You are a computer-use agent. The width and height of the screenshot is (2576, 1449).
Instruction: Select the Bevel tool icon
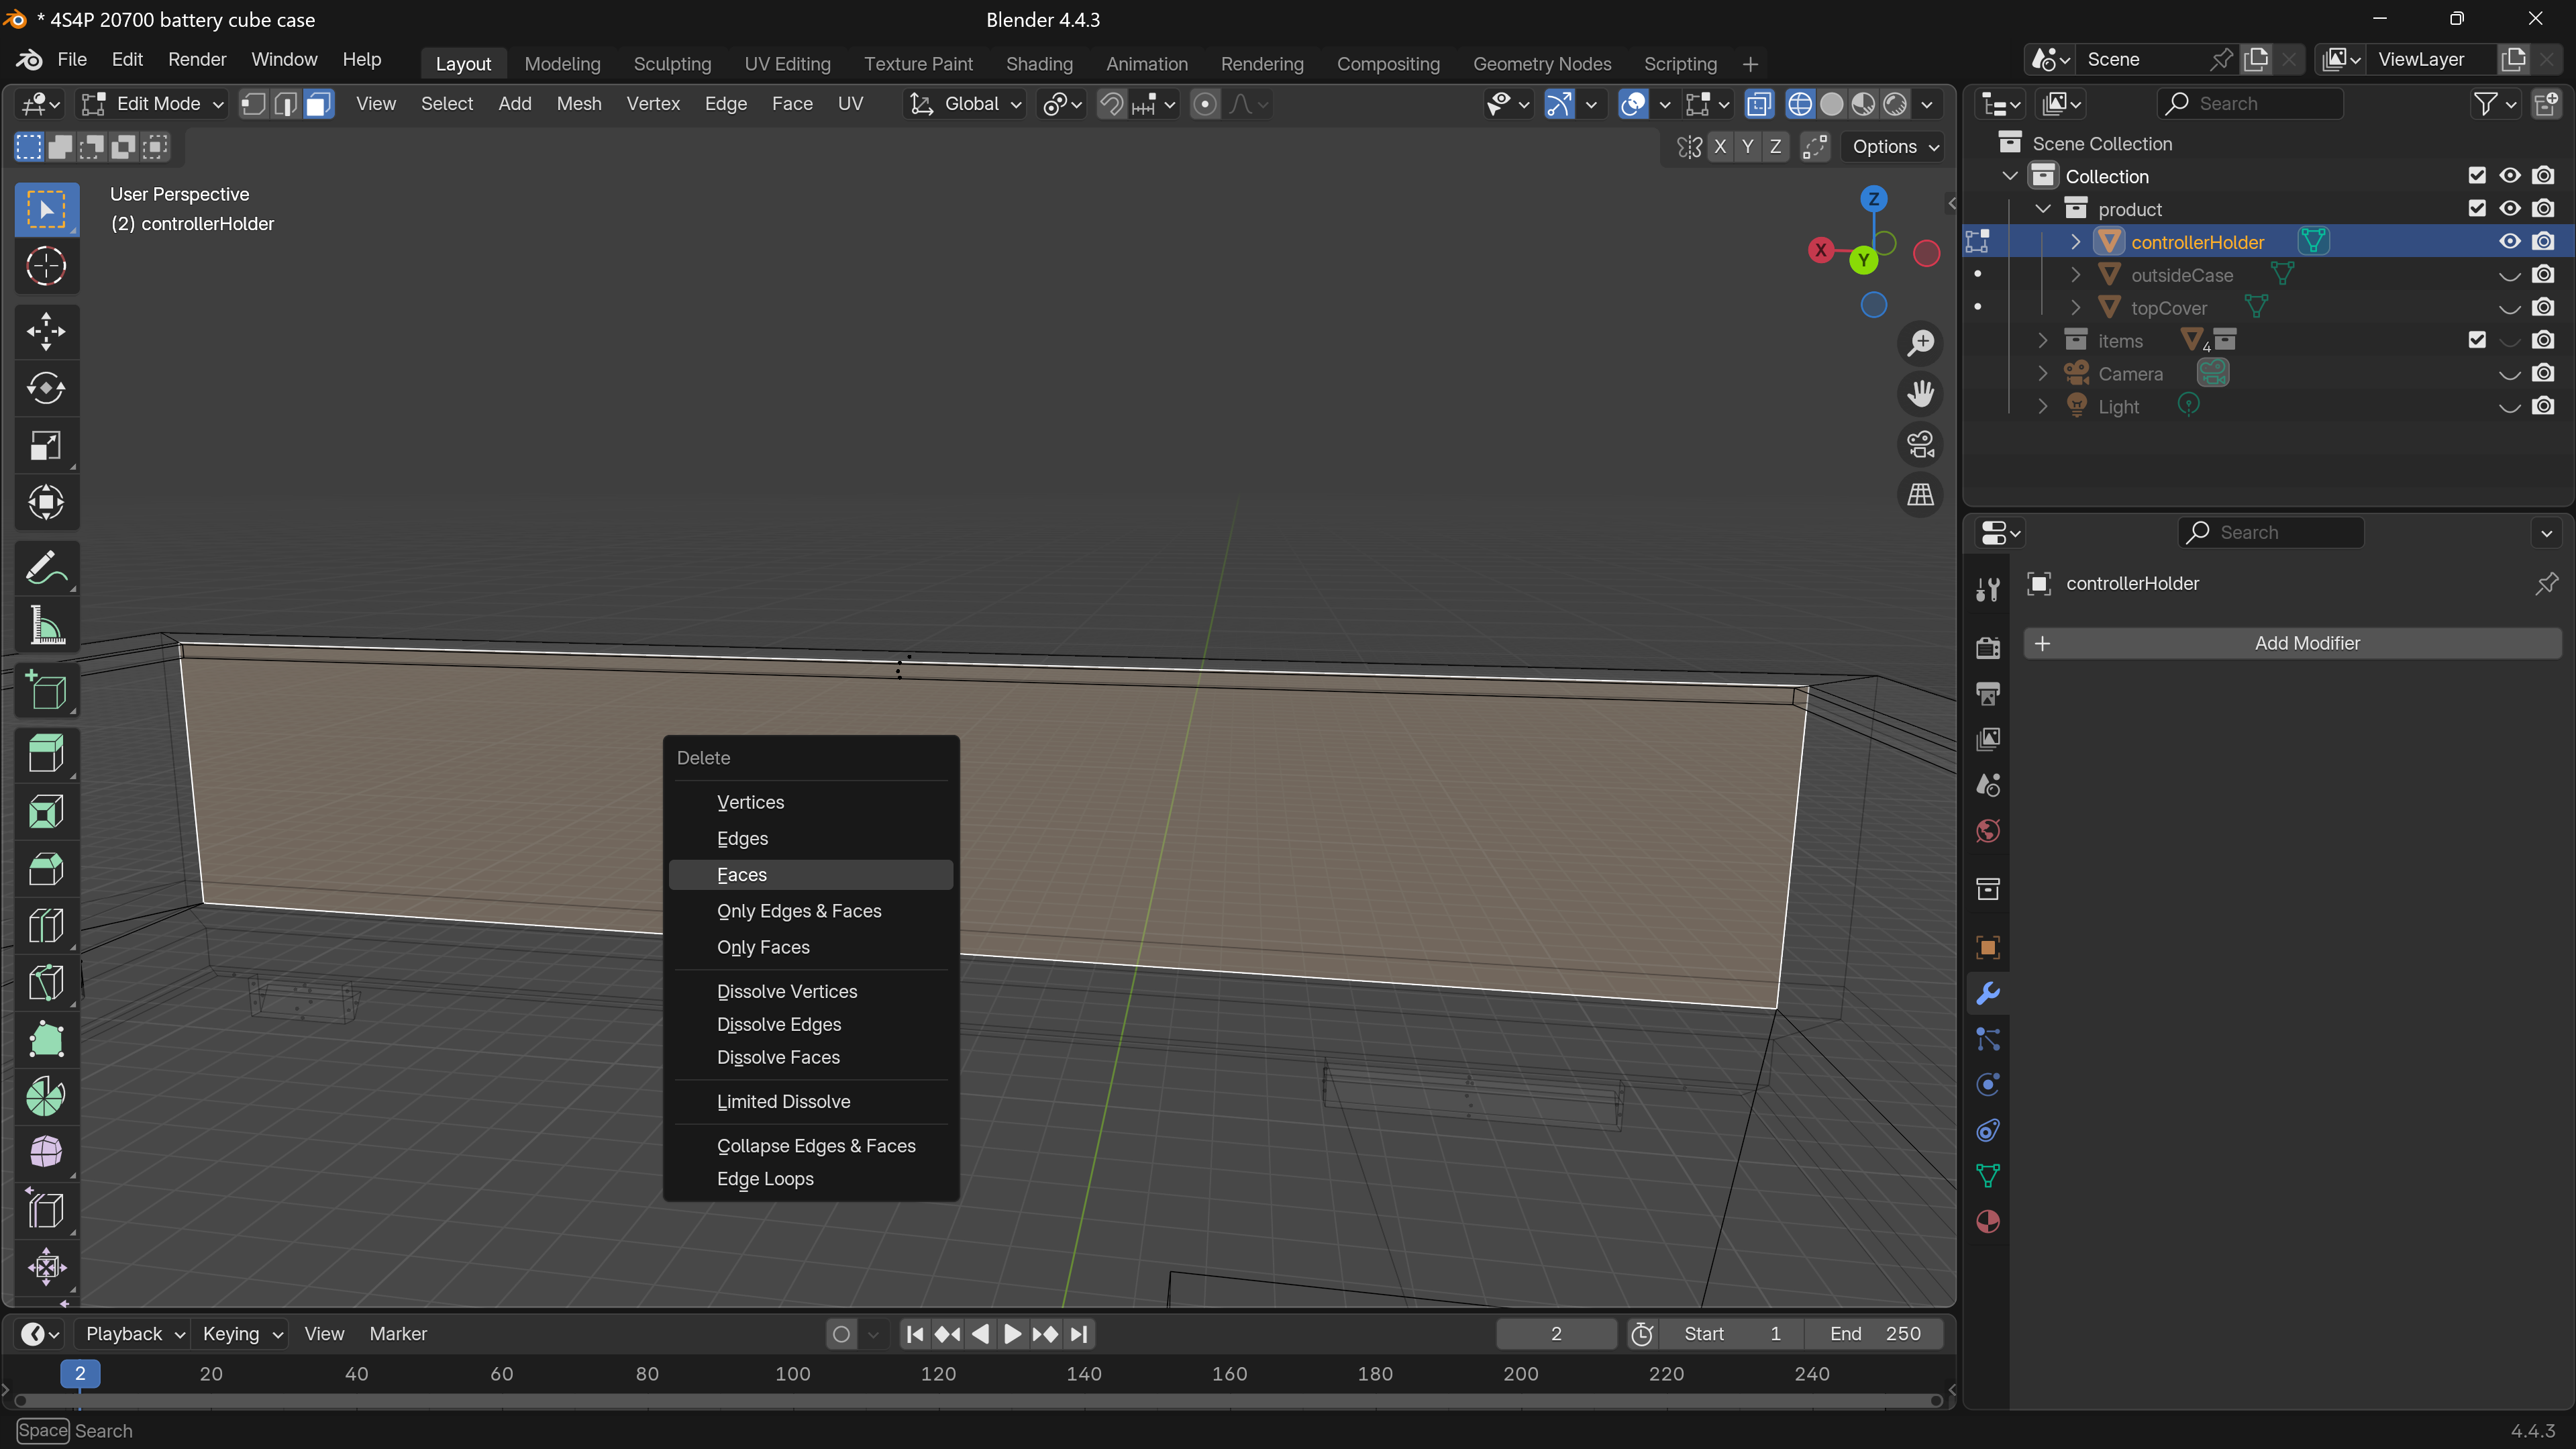pos(45,868)
